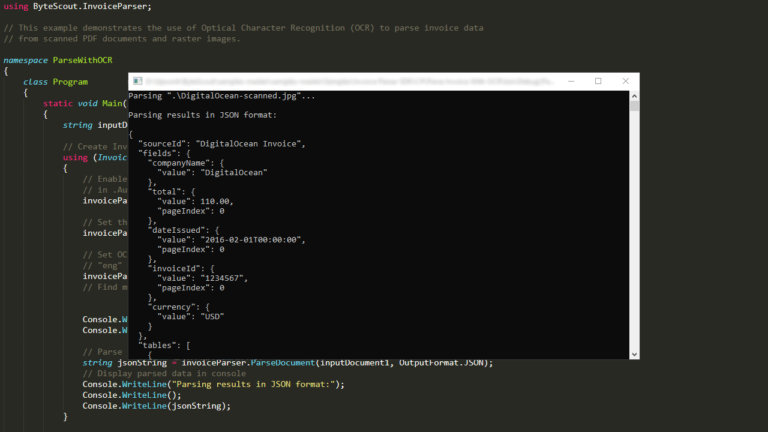Click the console scrollbar thumb
The width and height of the screenshot is (768, 432).
click(634, 106)
